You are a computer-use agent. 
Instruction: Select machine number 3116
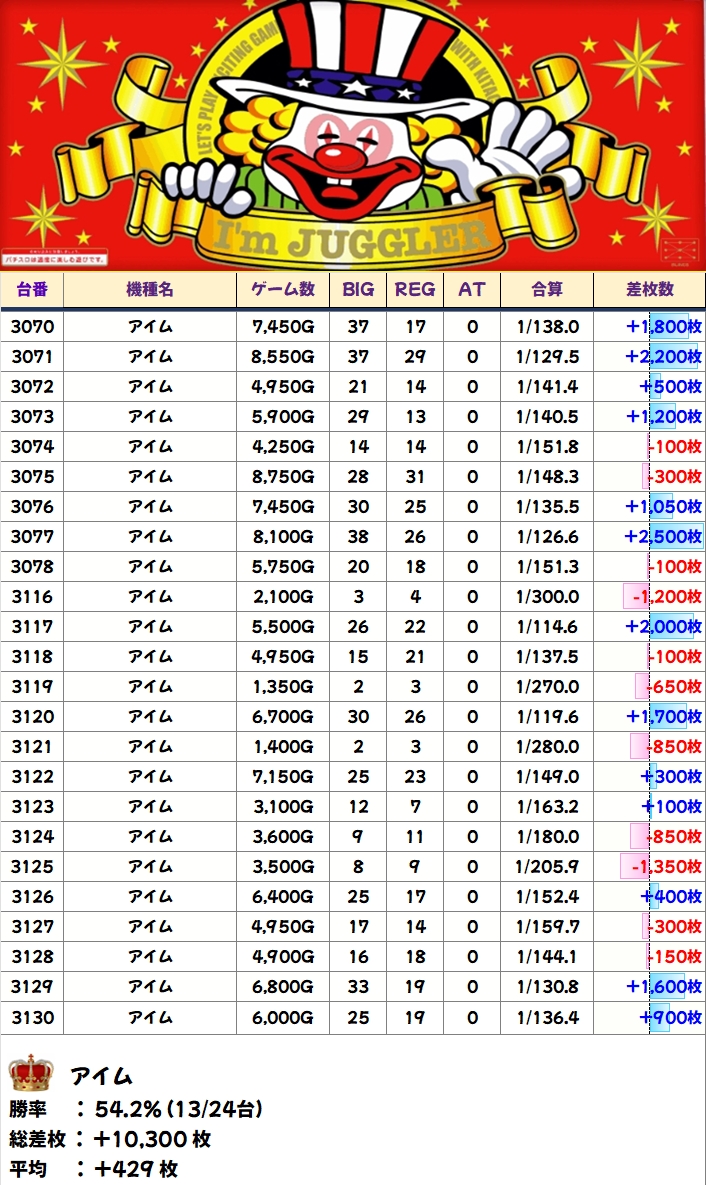33,597
